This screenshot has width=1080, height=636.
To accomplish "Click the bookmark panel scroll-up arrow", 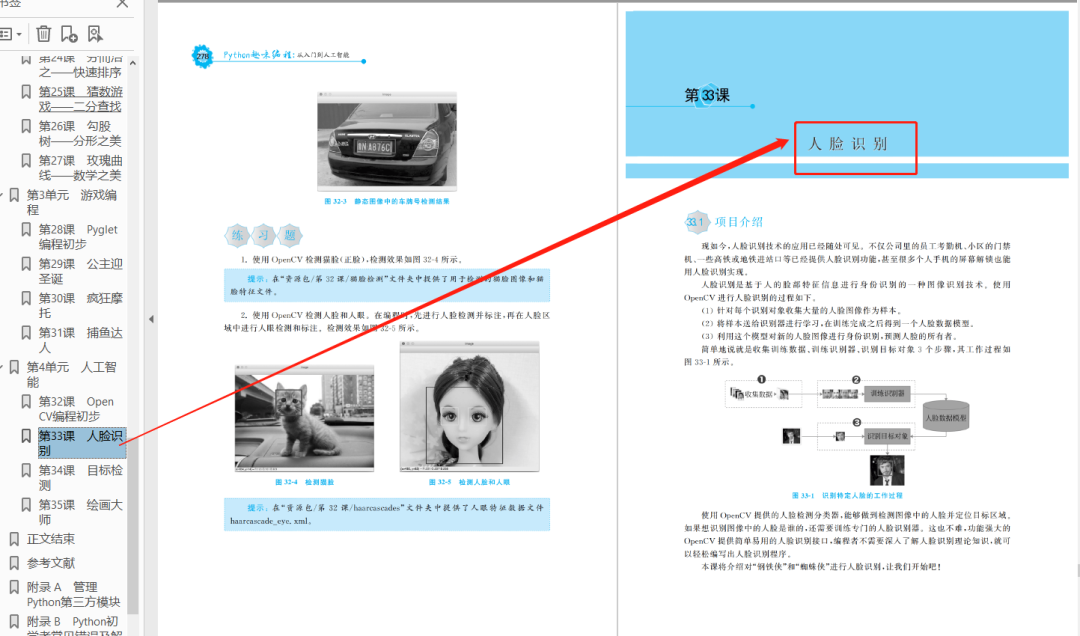I will [133, 63].
